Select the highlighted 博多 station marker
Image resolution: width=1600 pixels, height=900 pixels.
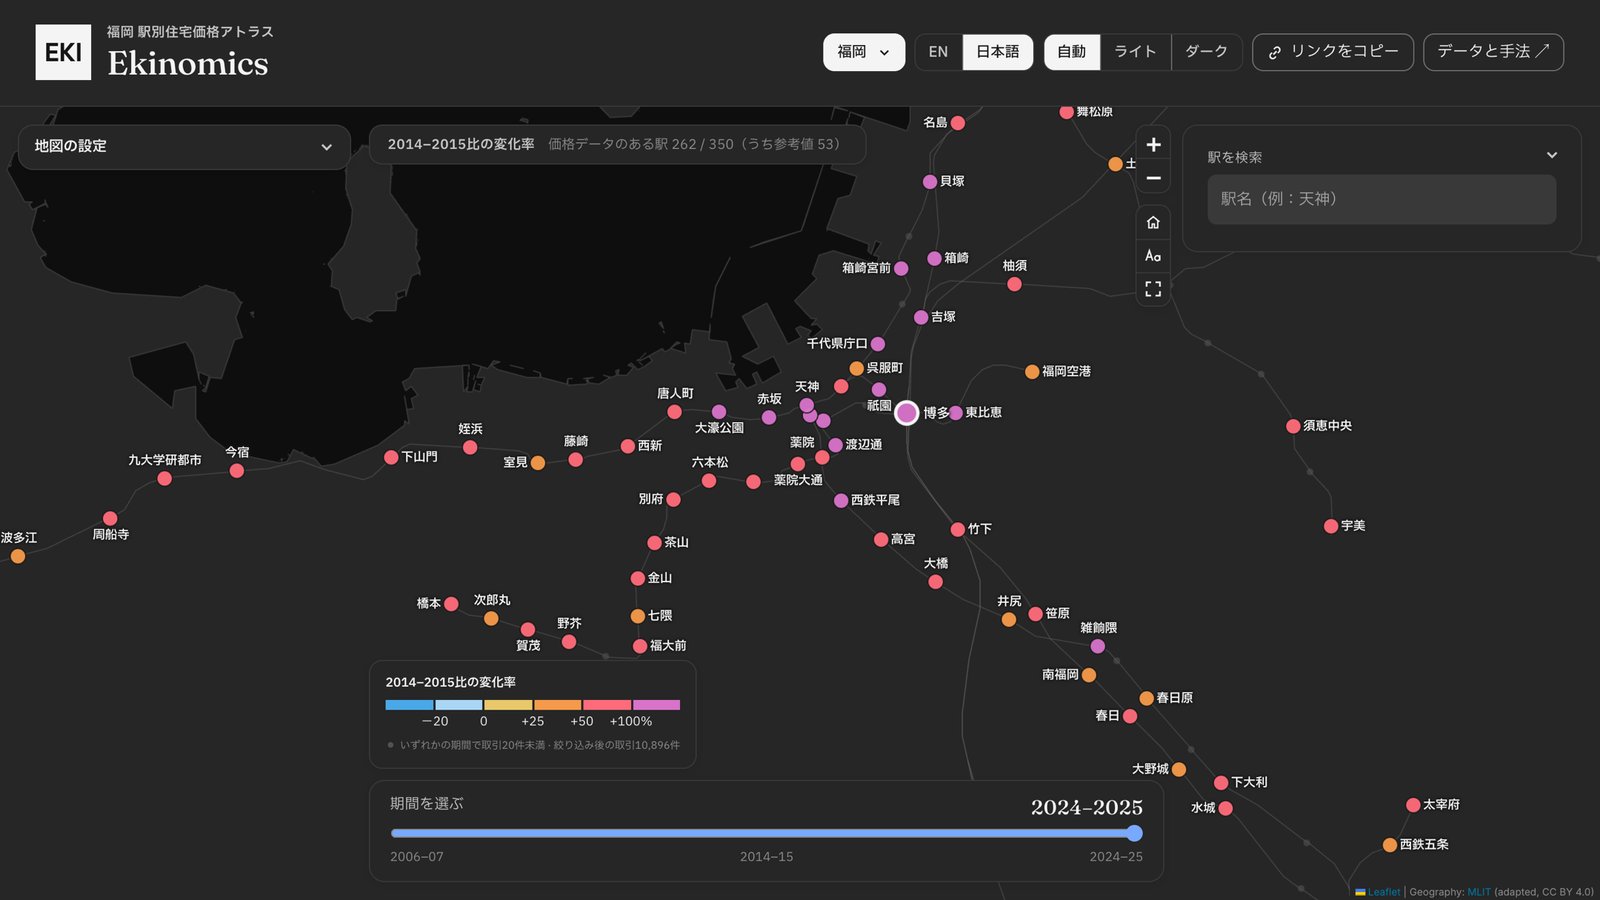pyautogui.click(x=907, y=412)
